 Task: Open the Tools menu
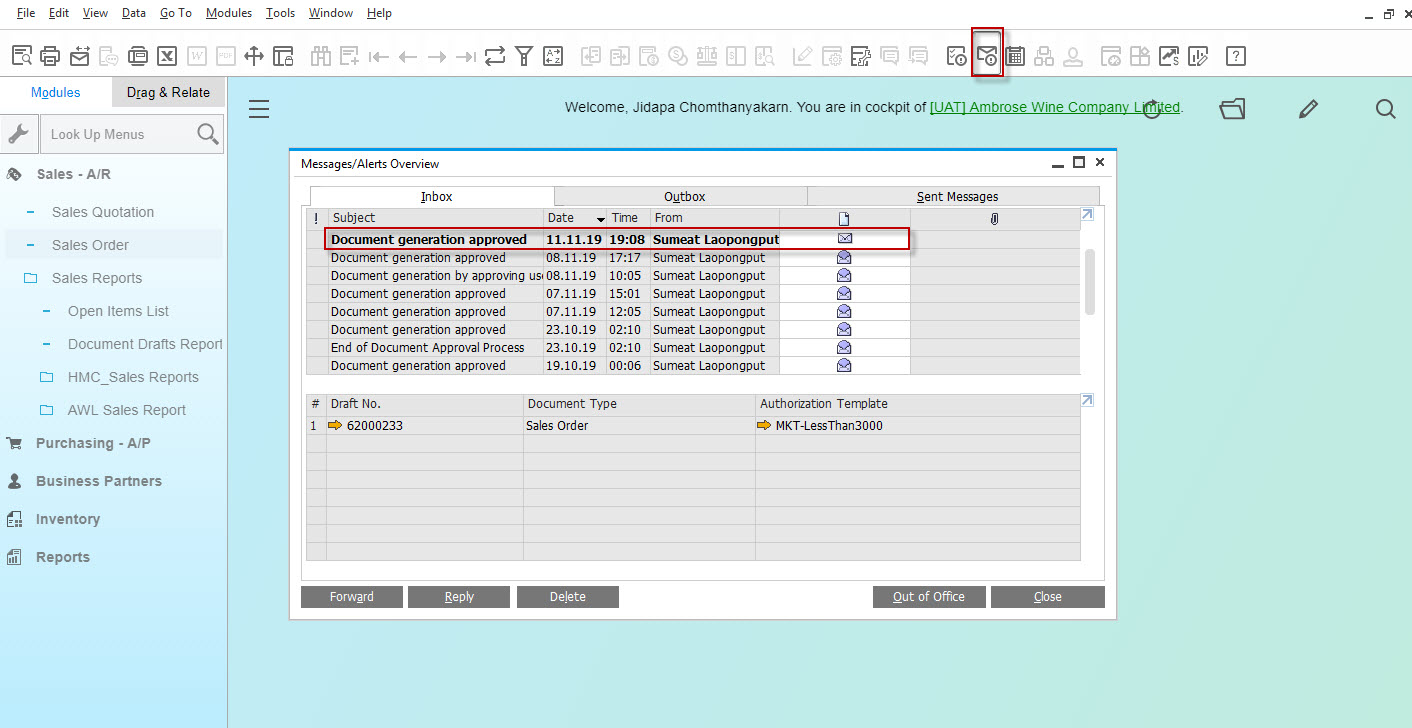[281, 13]
